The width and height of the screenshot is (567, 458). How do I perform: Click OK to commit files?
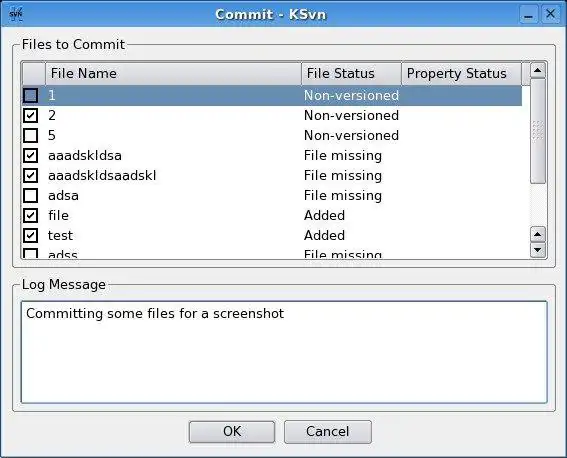point(232,432)
